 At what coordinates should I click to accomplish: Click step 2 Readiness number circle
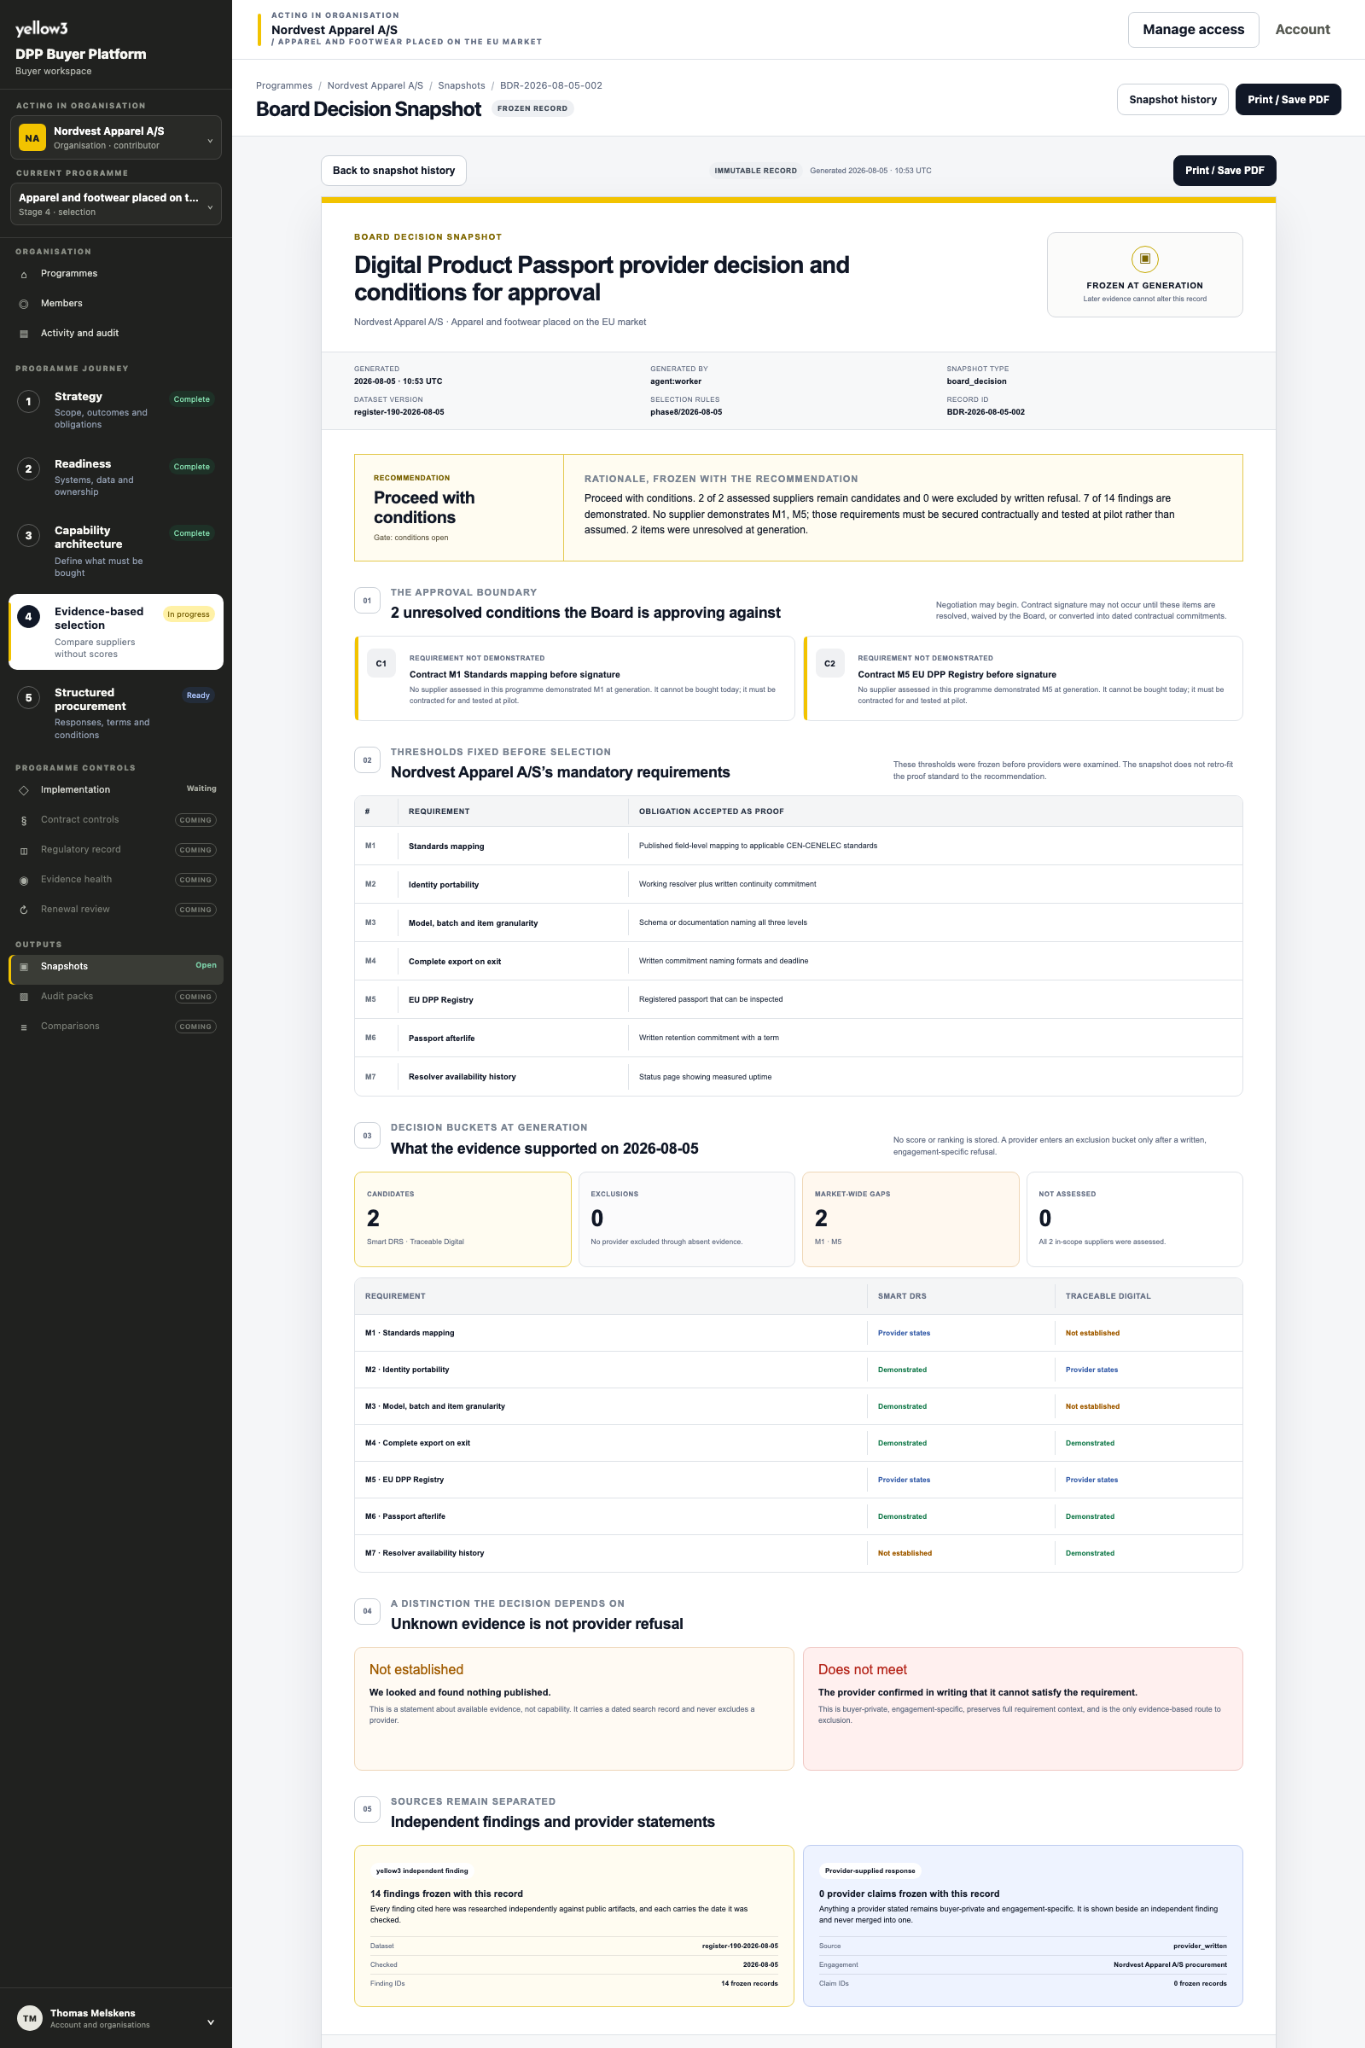point(29,469)
